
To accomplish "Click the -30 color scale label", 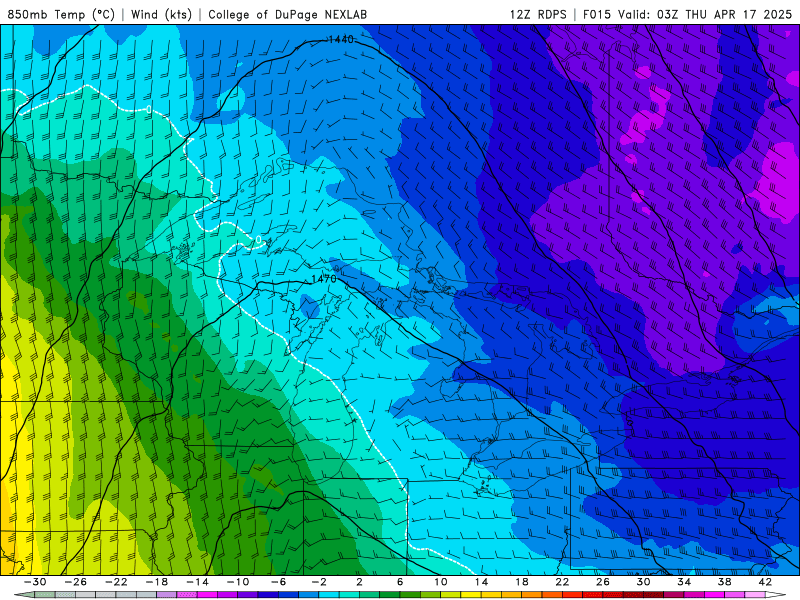I will [35, 582].
